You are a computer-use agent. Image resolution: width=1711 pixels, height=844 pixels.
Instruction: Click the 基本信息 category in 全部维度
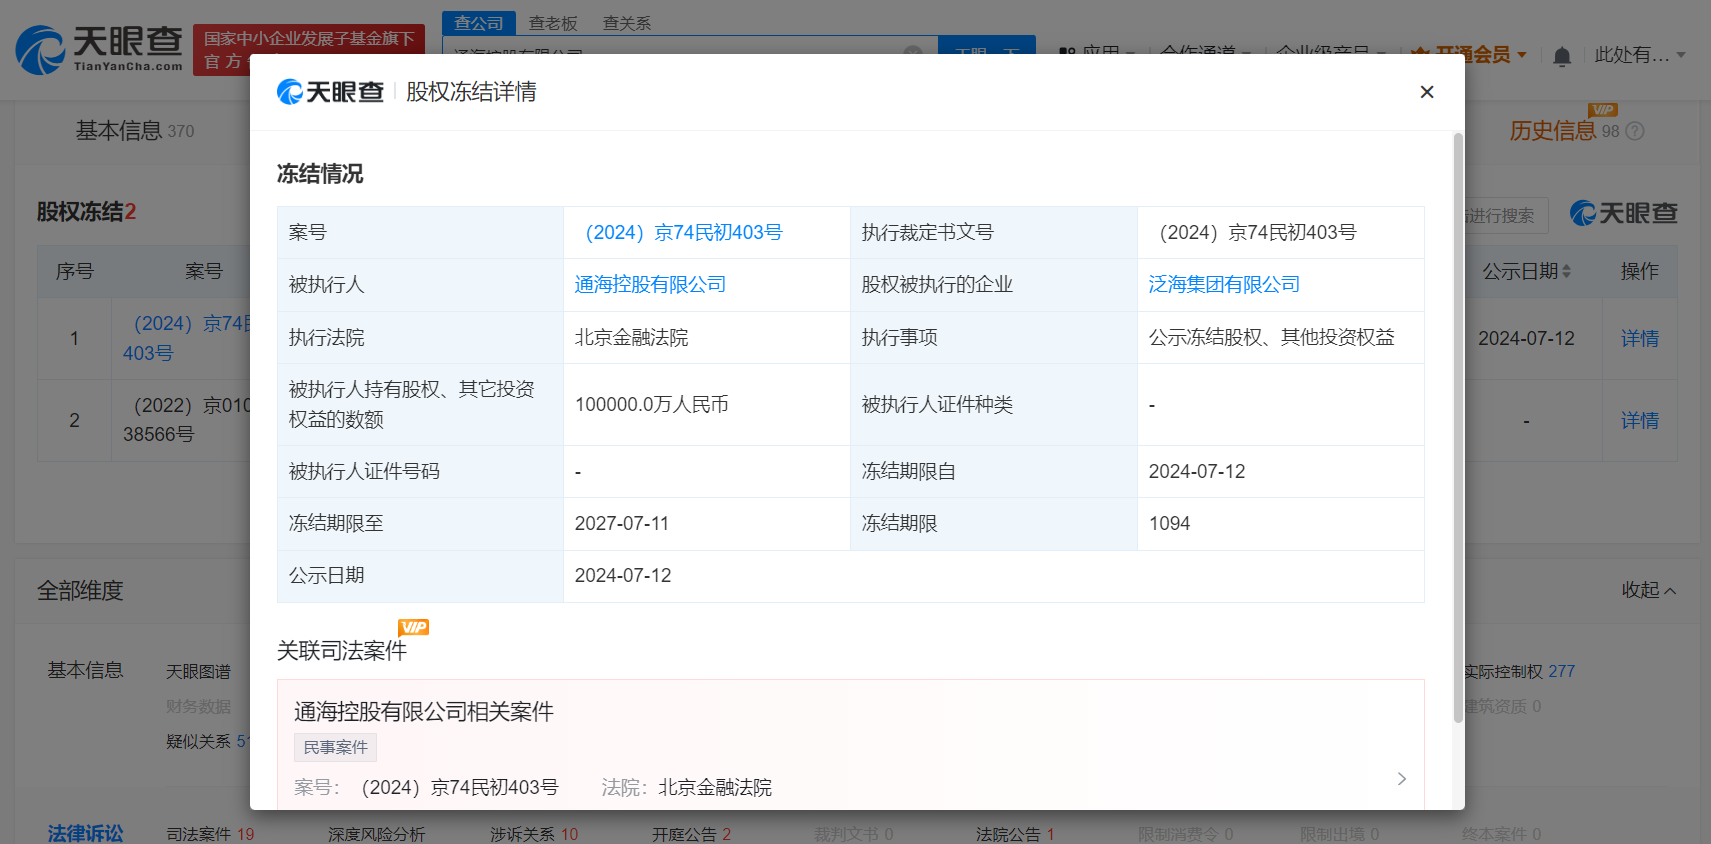[x=85, y=670]
